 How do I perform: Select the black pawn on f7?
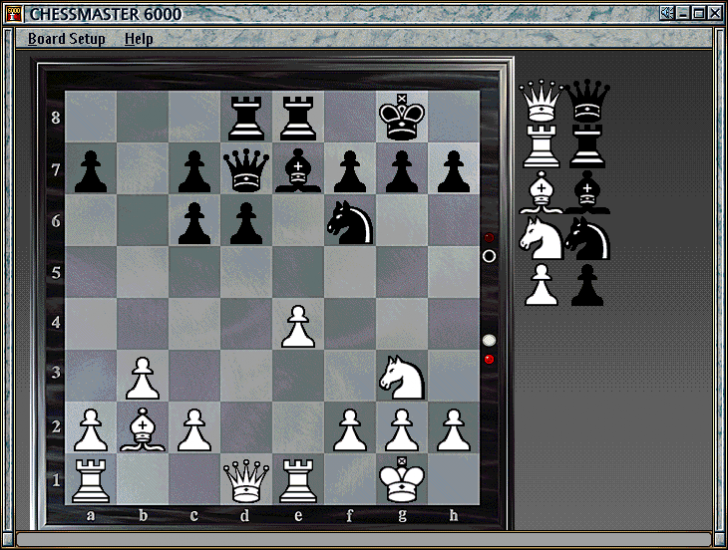click(x=350, y=171)
